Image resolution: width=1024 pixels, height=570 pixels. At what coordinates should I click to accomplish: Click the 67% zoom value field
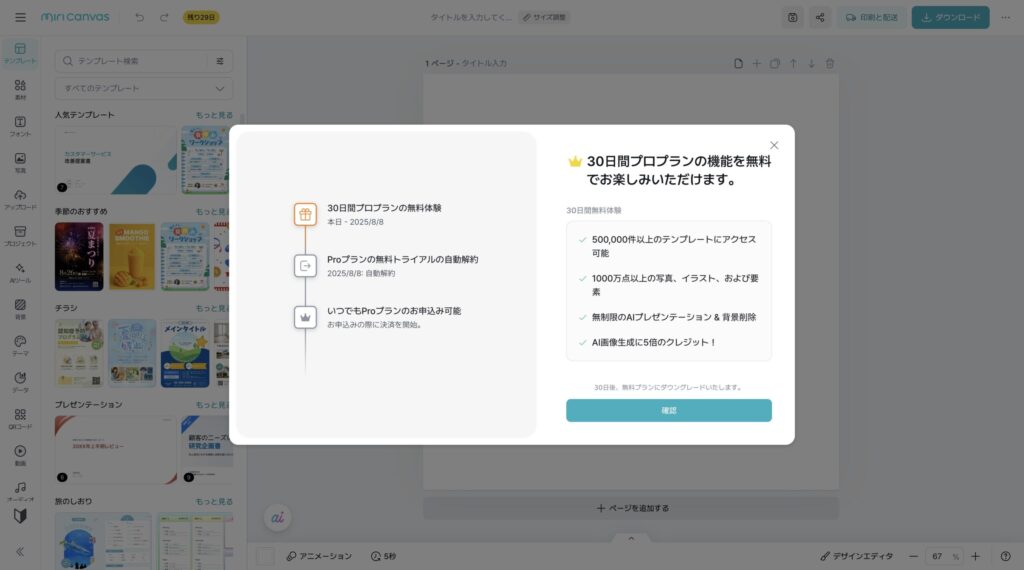(x=944, y=556)
